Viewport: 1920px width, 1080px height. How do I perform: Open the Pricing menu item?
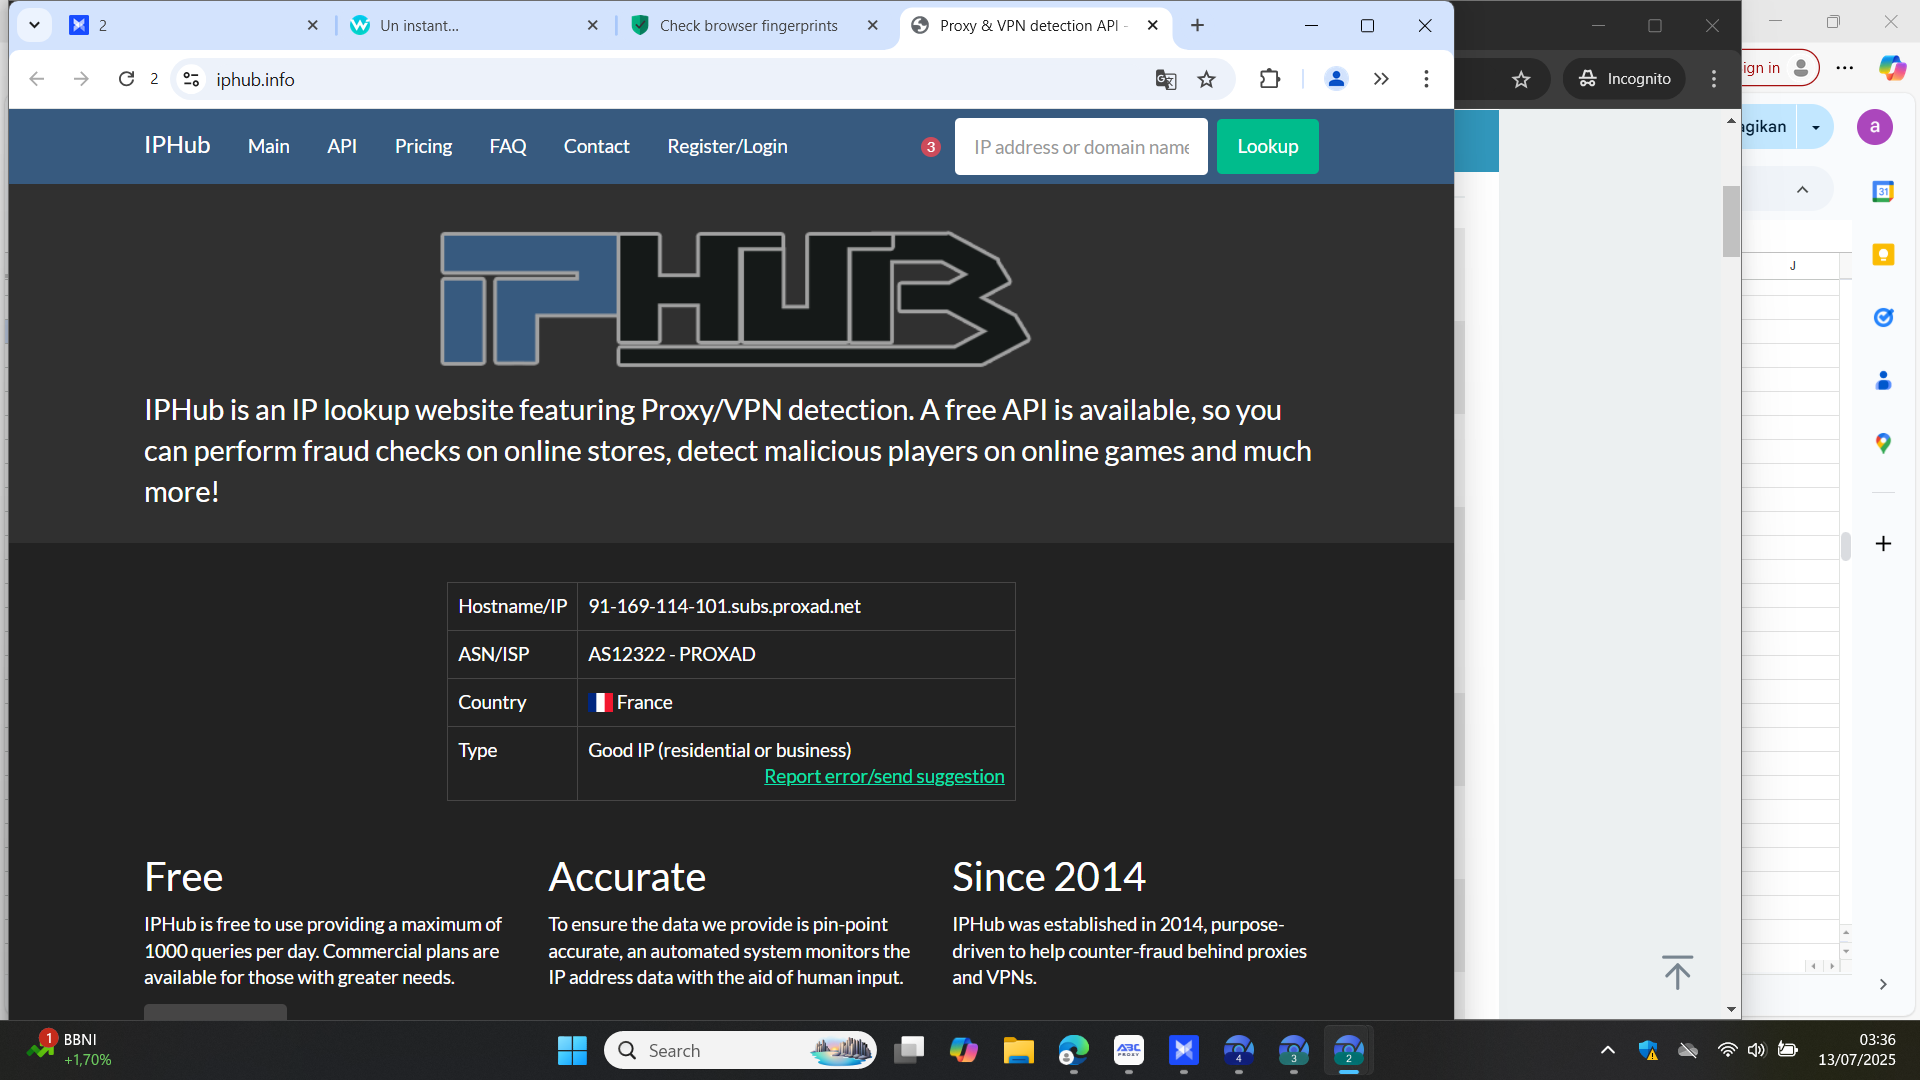[x=423, y=146]
